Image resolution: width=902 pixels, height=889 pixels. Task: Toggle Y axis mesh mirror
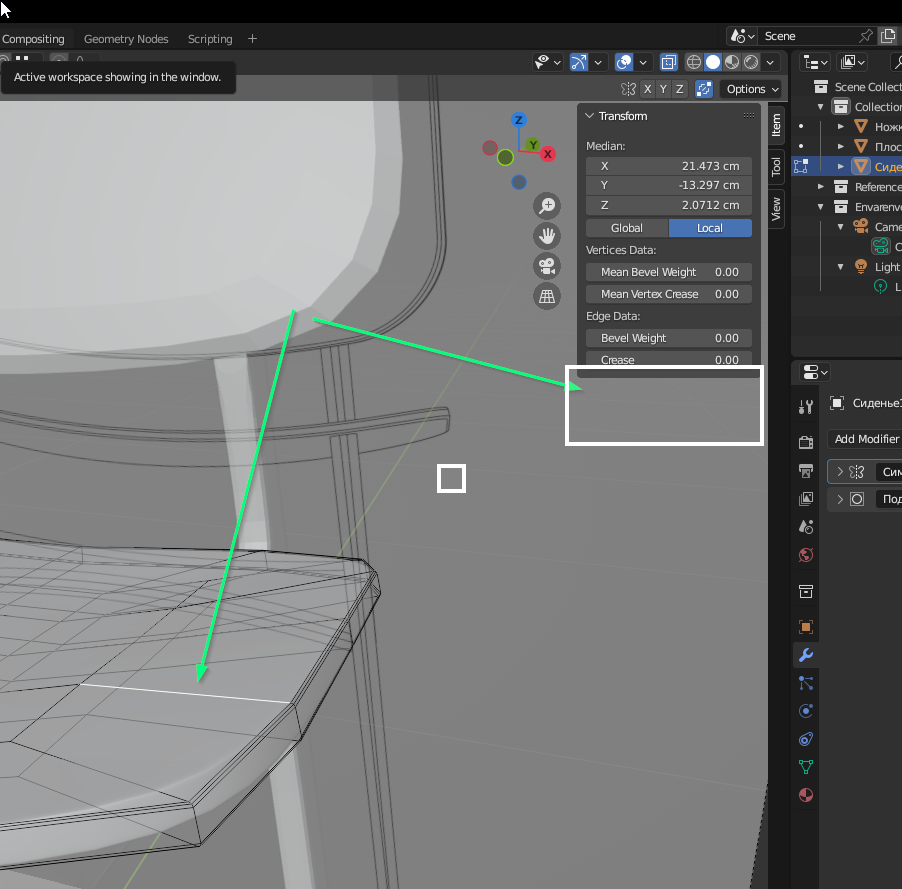pos(663,89)
